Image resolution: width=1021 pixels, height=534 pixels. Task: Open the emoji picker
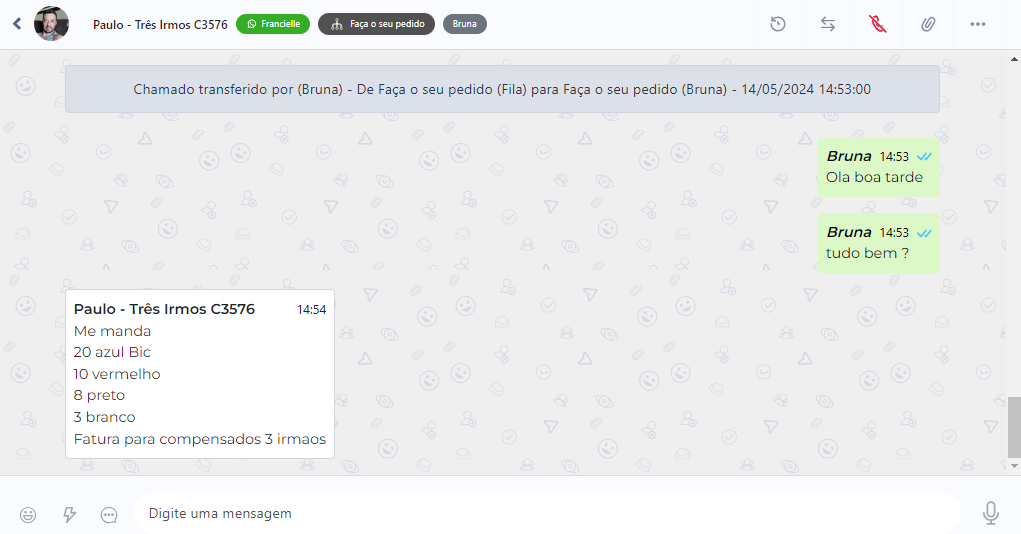[28, 514]
